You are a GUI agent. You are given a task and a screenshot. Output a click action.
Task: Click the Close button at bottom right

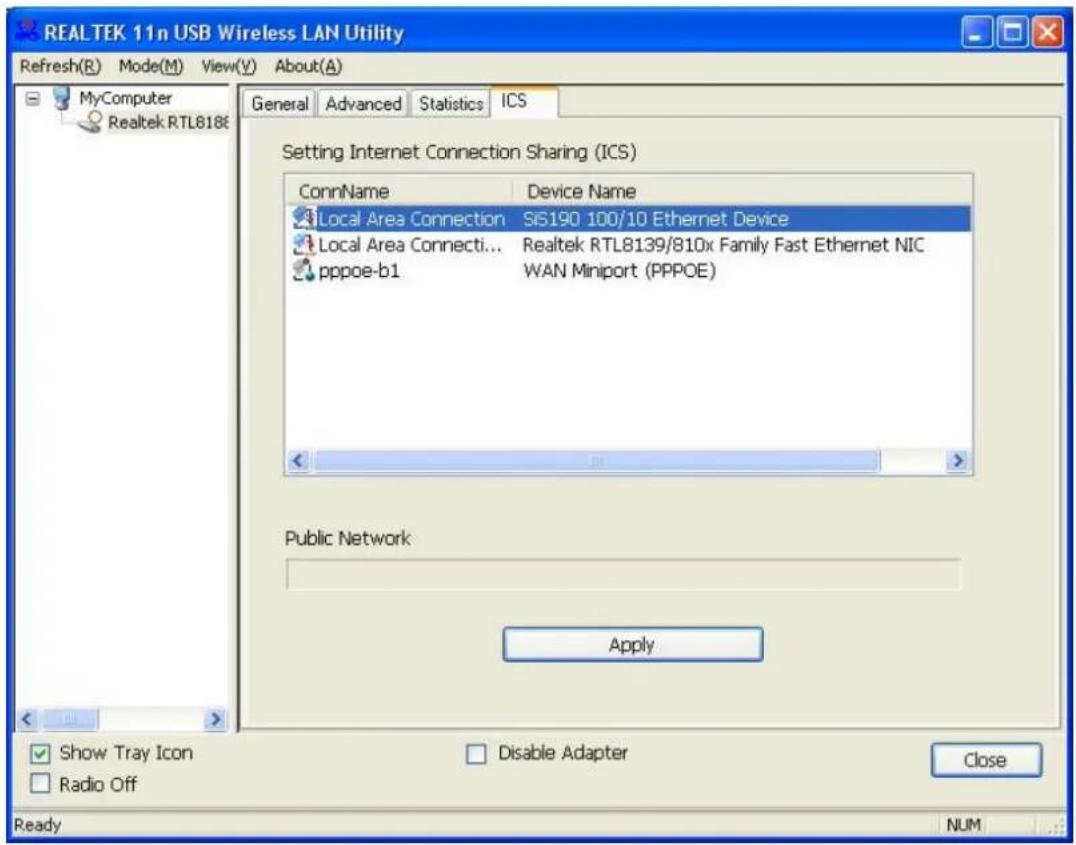coord(986,761)
